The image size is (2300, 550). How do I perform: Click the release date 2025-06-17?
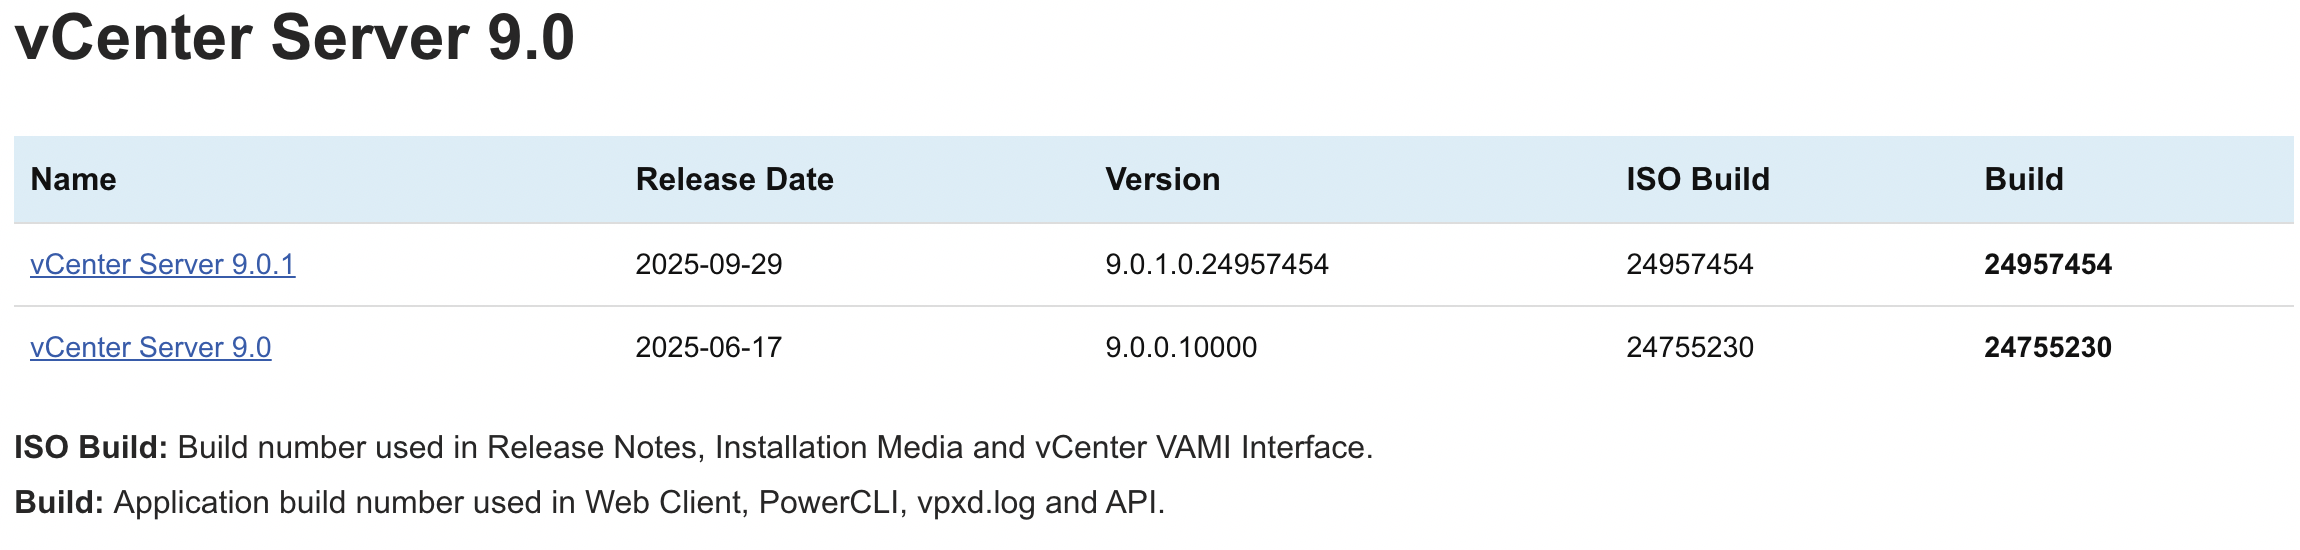[708, 347]
